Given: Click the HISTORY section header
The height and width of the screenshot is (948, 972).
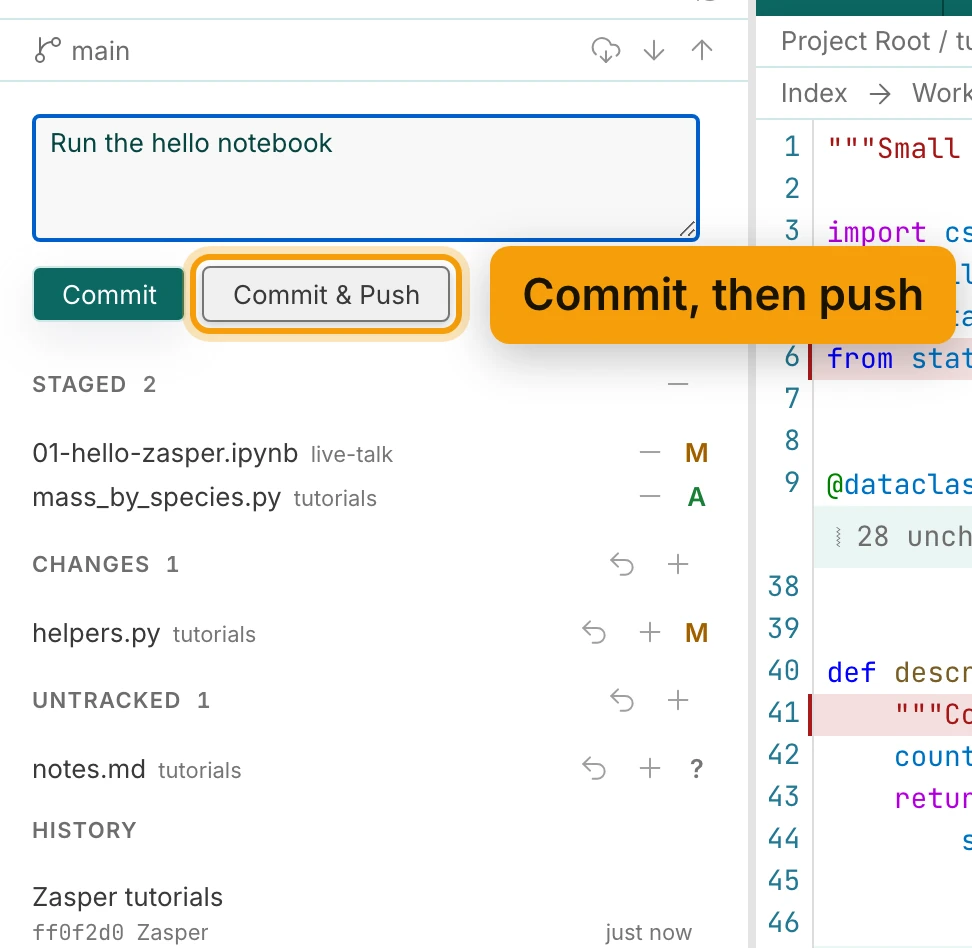Looking at the screenshot, I should [84, 830].
